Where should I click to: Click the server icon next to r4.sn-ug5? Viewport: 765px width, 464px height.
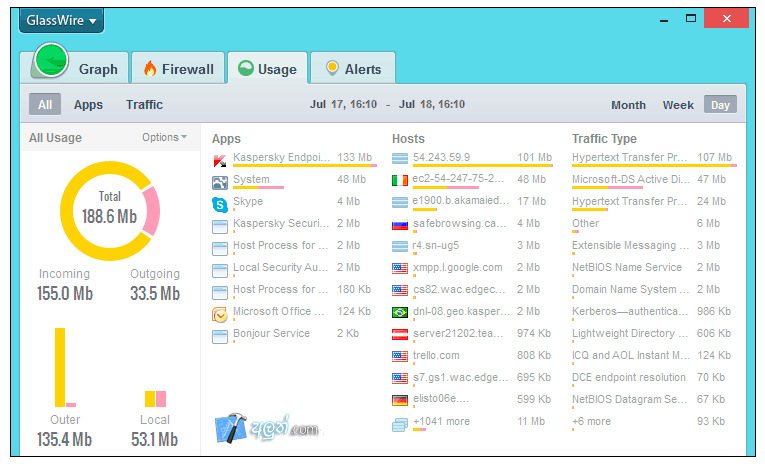coord(400,246)
